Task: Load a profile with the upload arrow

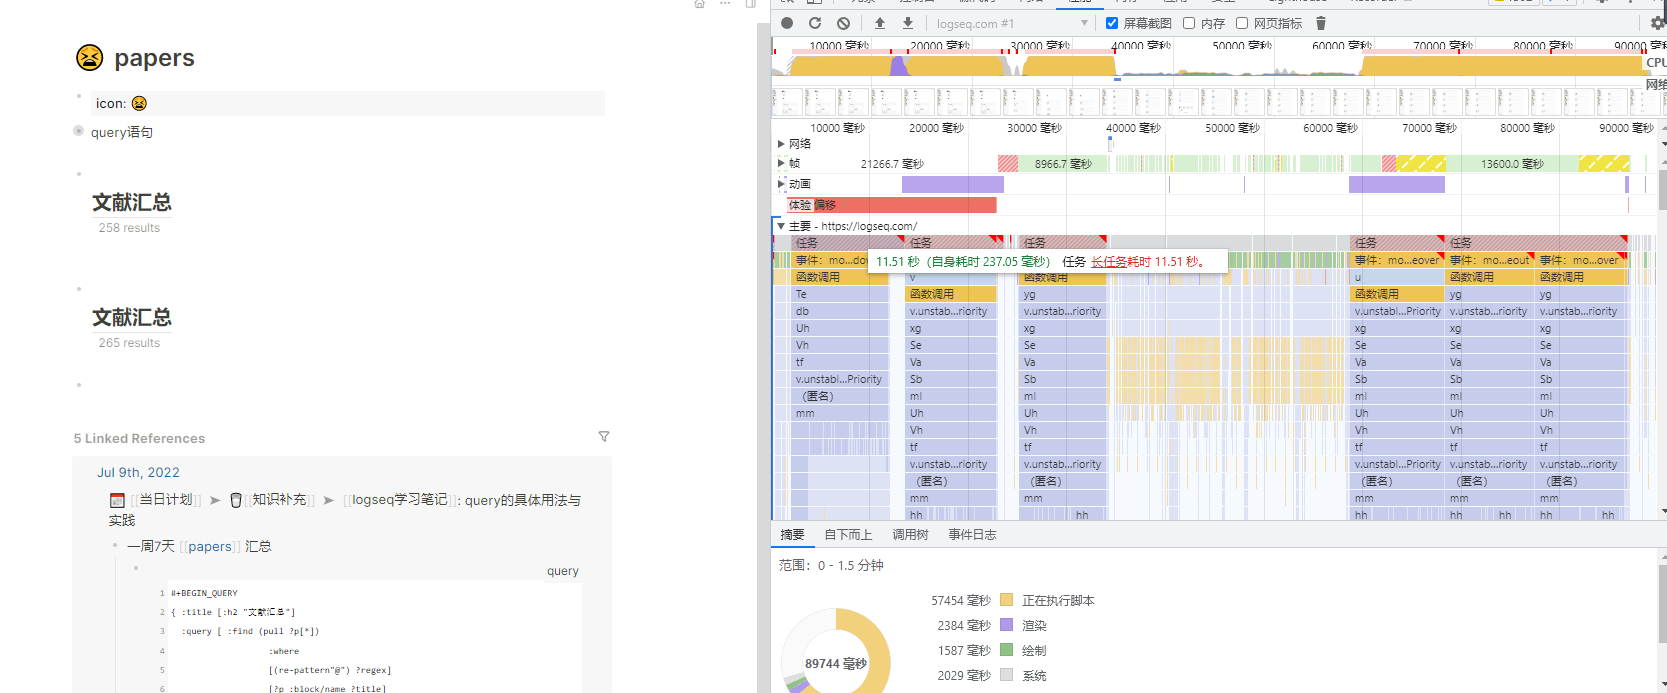Action: point(880,23)
